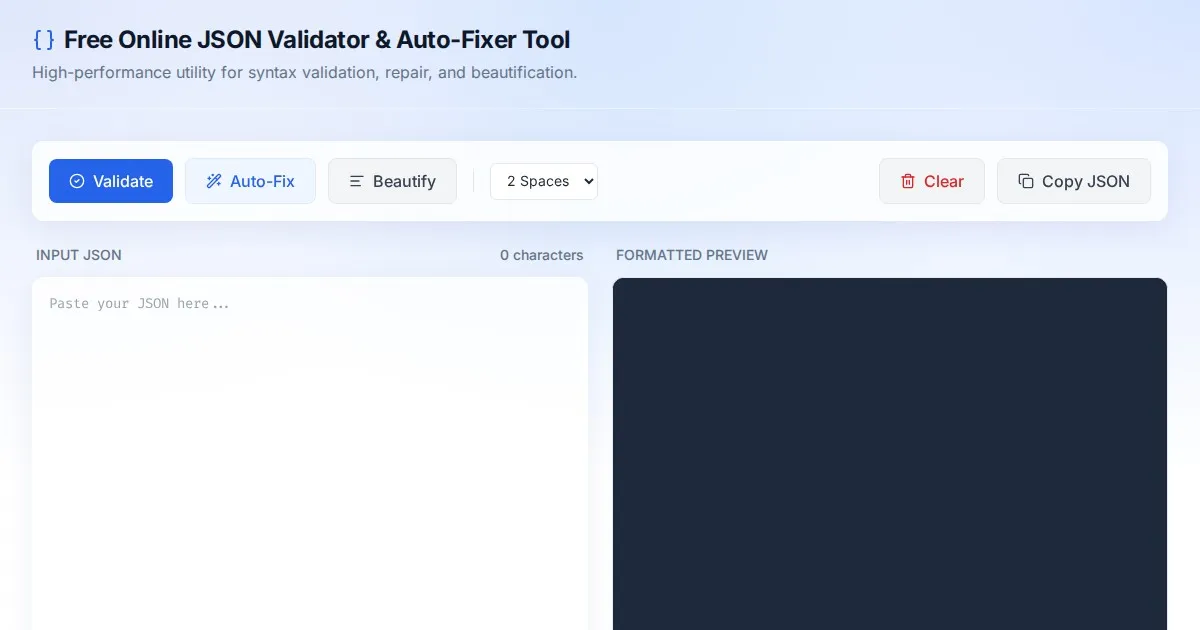Clear the JSON input
Viewport: 1200px width, 630px height.
tap(931, 181)
